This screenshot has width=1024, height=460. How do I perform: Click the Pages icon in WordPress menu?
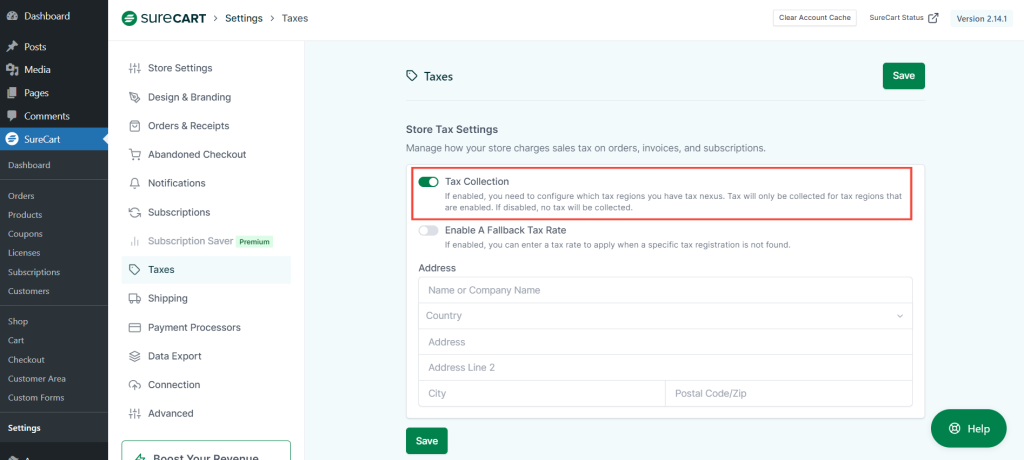pos(12,93)
